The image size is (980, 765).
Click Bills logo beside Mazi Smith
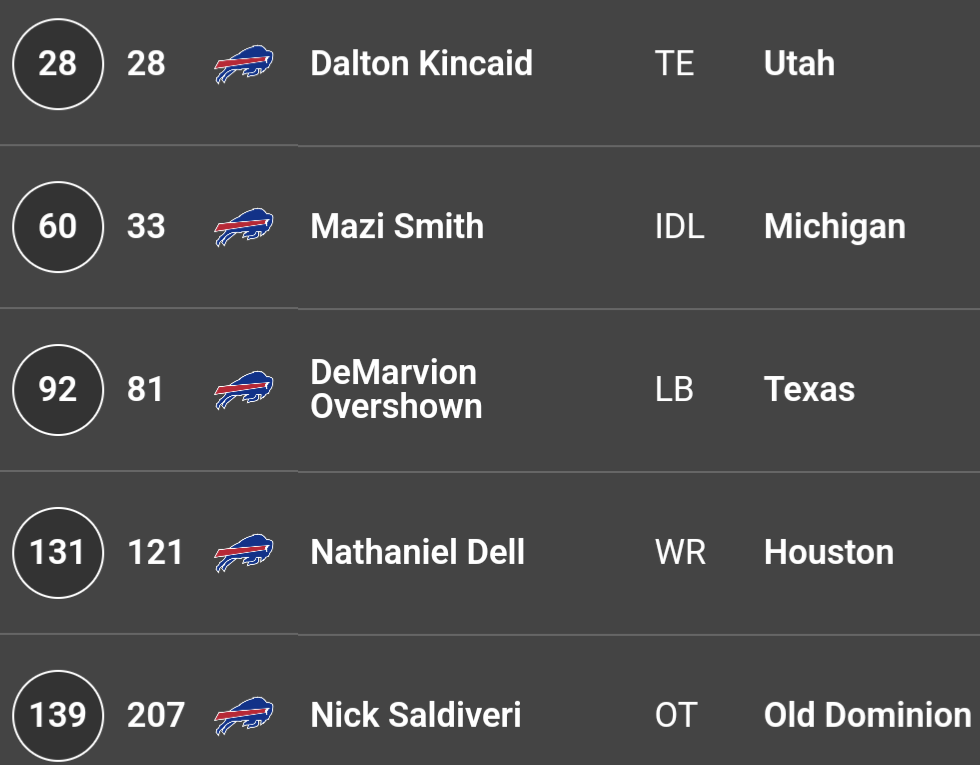244,227
